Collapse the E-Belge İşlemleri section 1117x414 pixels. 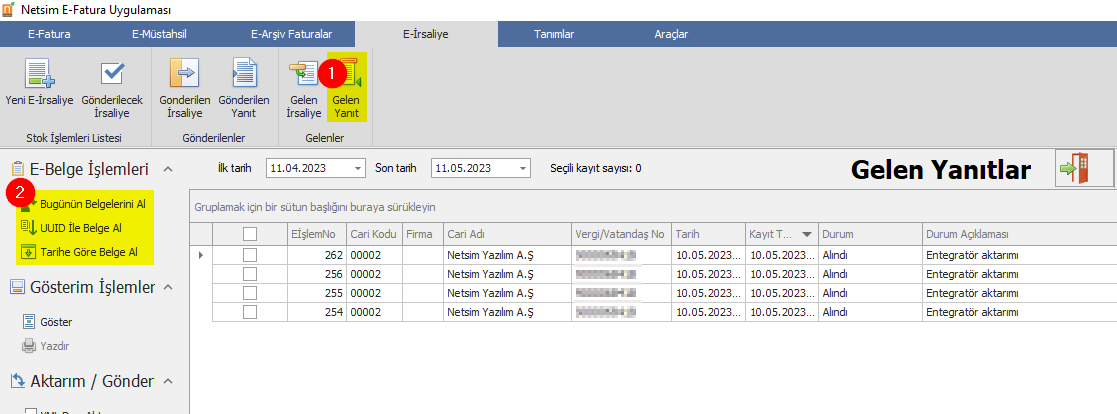168,170
